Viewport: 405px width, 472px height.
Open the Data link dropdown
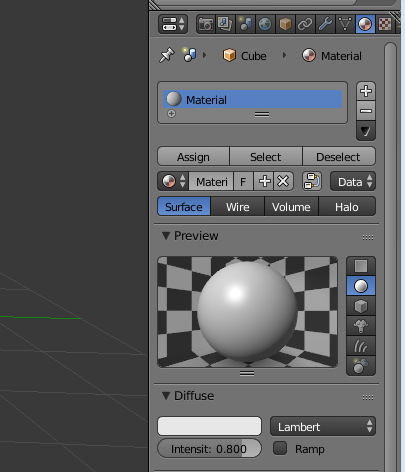coord(353,182)
